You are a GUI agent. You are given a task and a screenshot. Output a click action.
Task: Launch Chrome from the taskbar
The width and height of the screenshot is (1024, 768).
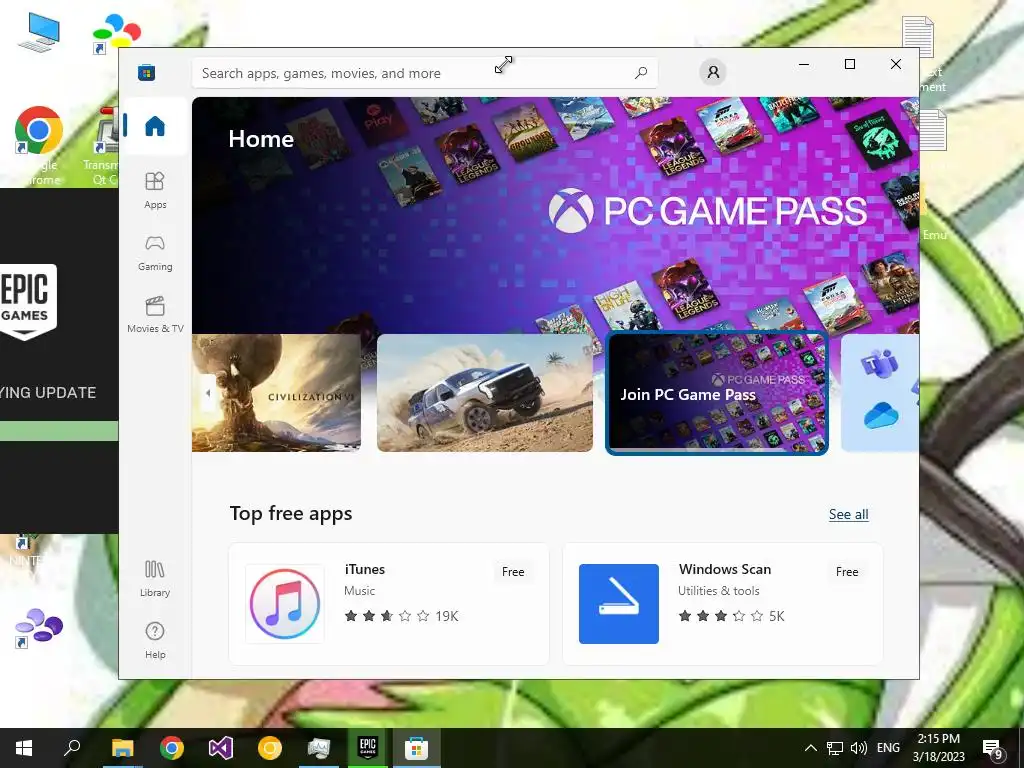pyautogui.click(x=171, y=748)
